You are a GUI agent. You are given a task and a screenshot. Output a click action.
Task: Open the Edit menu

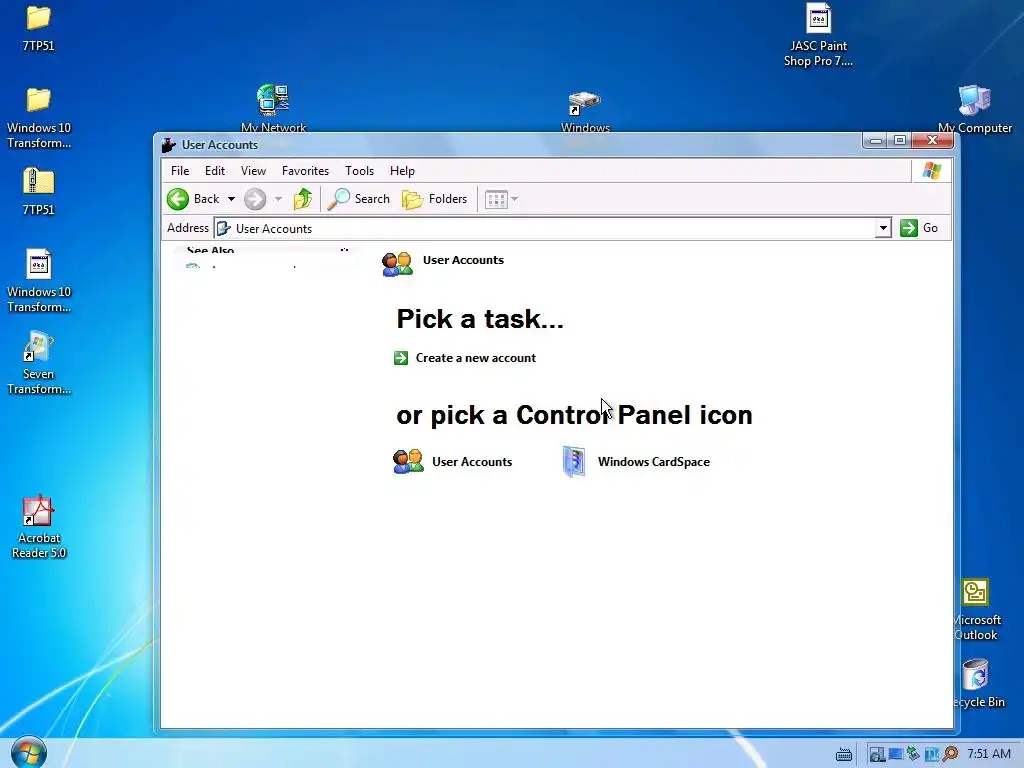[215, 171]
